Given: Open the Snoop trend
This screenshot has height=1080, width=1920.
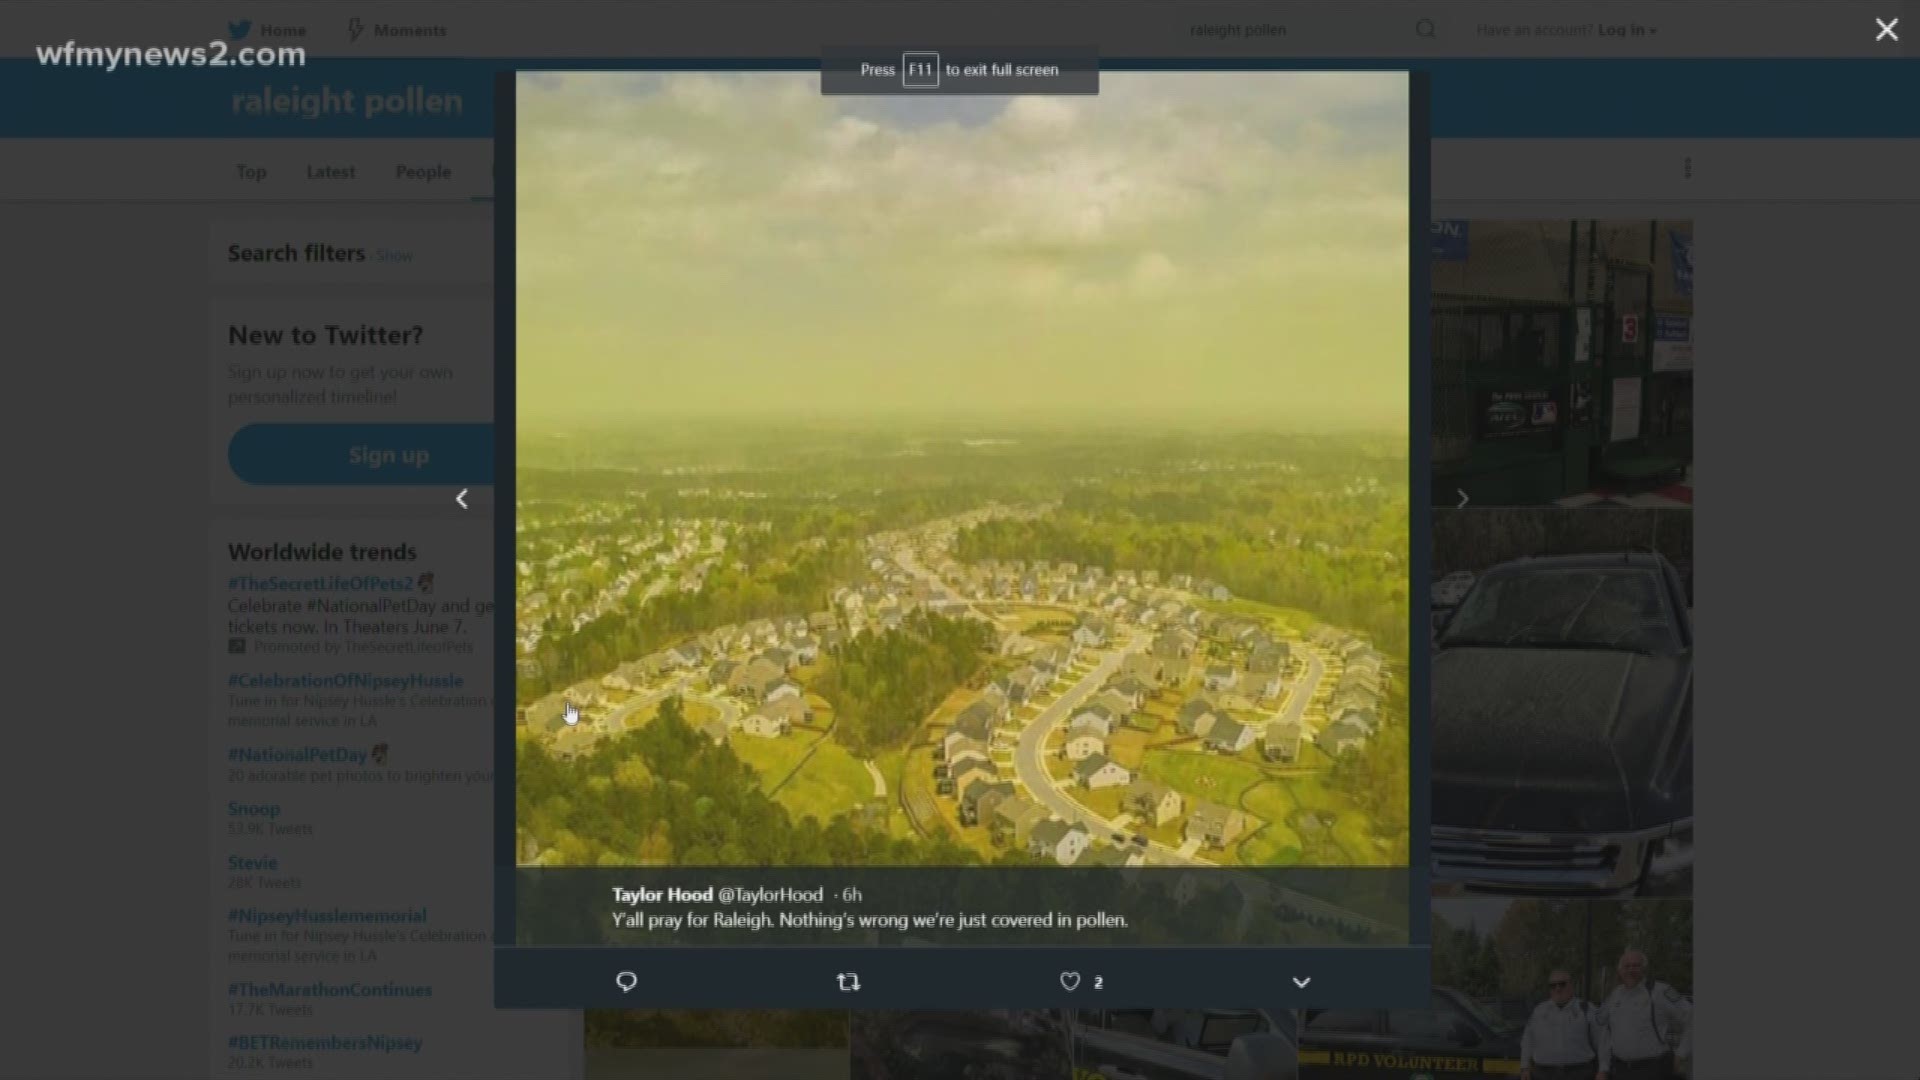Looking at the screenshot, I should click(254, 809).
